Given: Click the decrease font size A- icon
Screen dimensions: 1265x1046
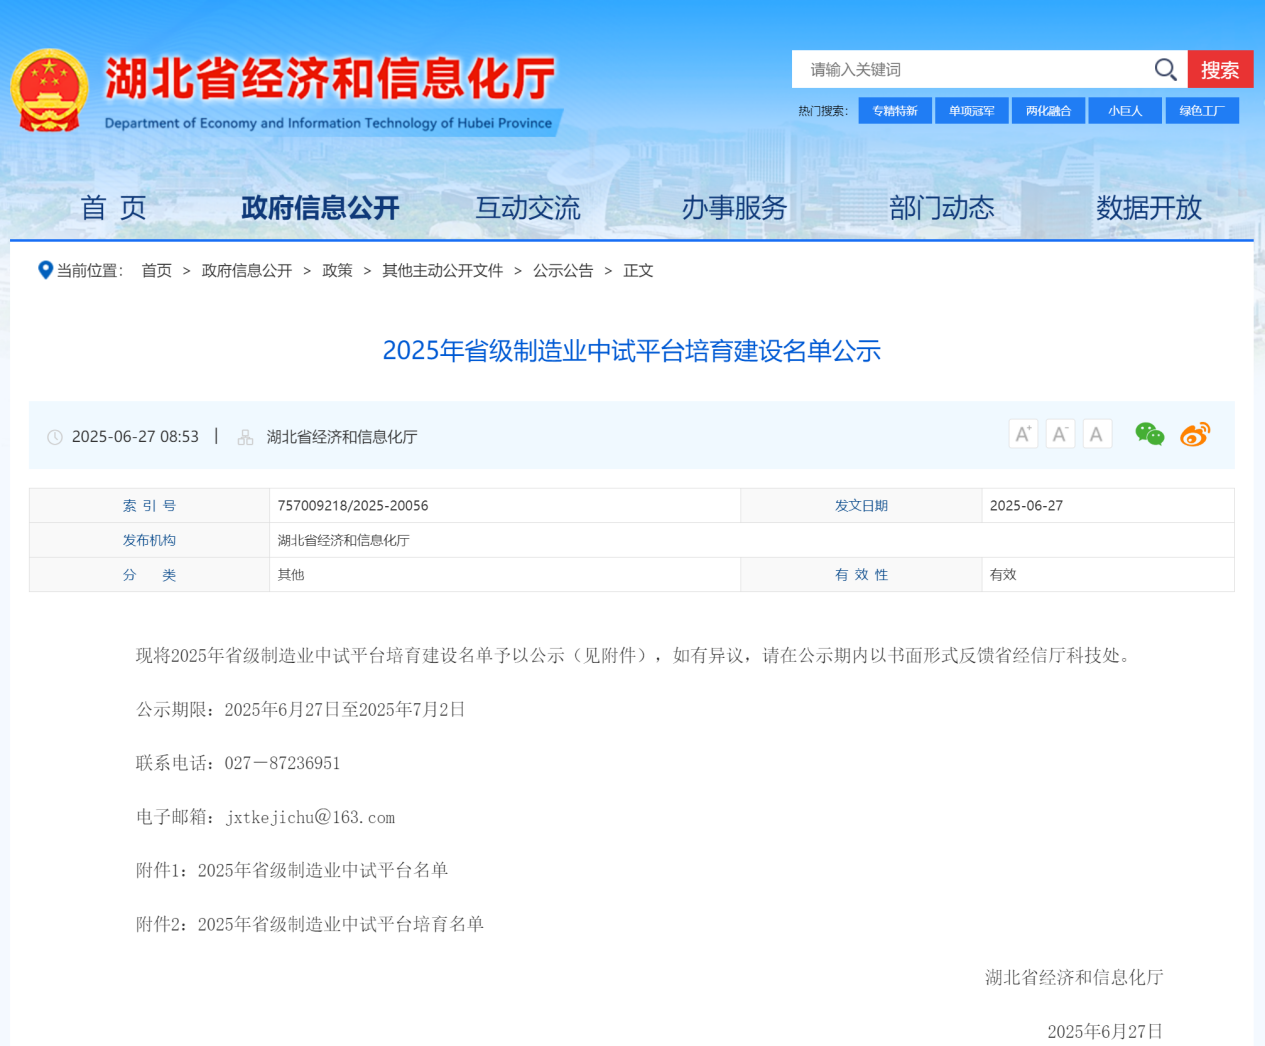Looking at the screenshot, I should (x=1060, y=434).
